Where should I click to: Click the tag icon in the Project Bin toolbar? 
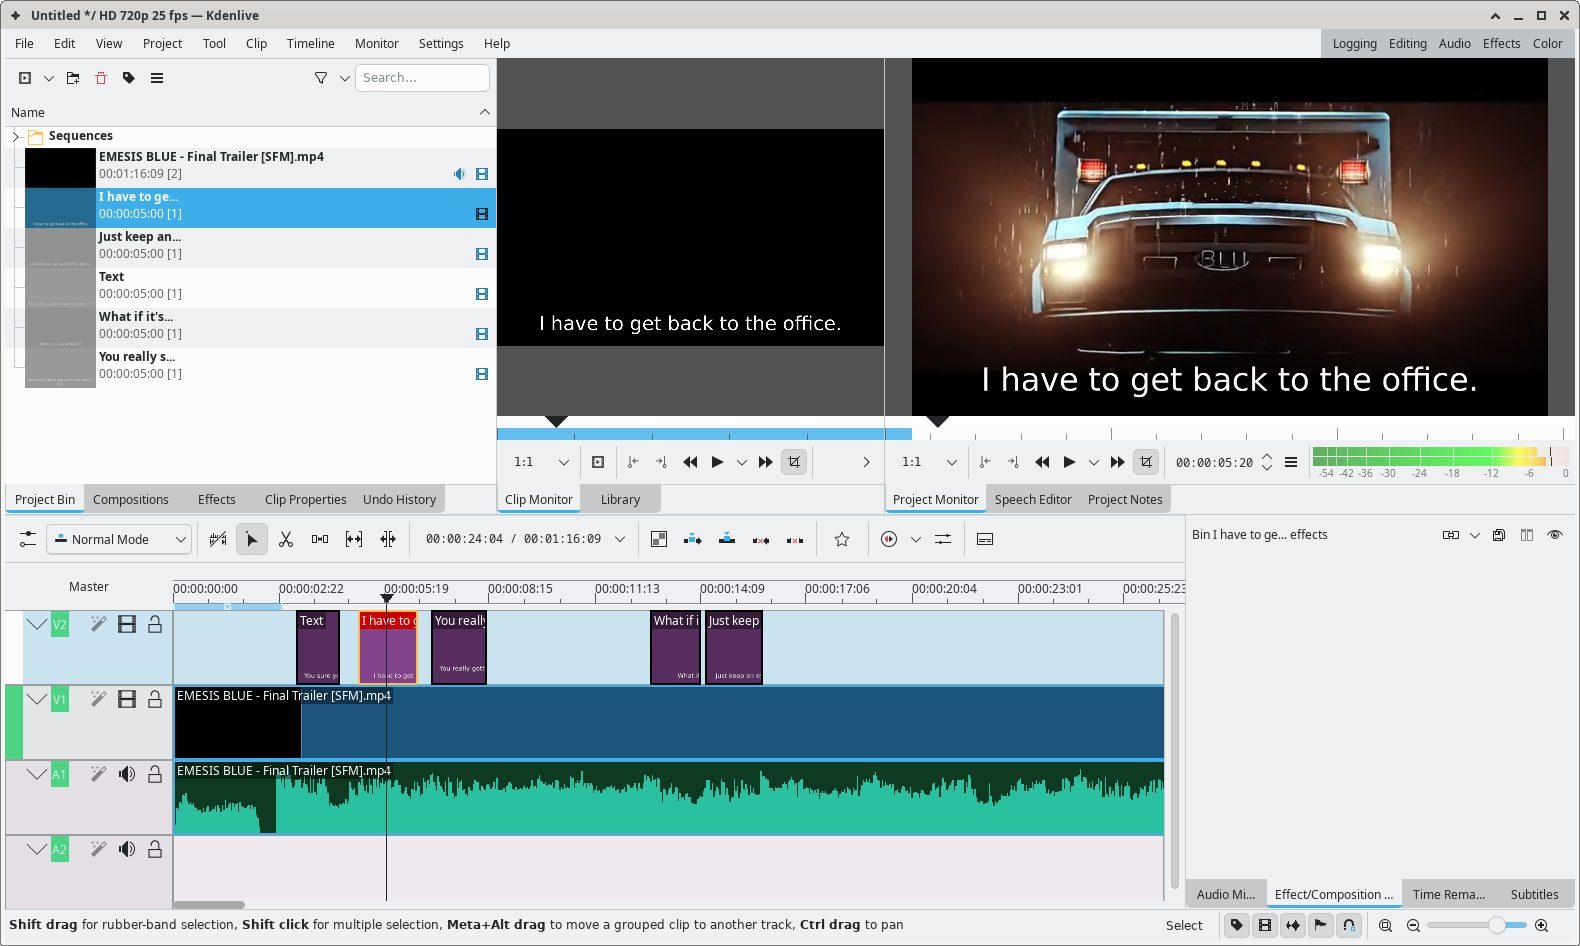(x=129, y=78)
